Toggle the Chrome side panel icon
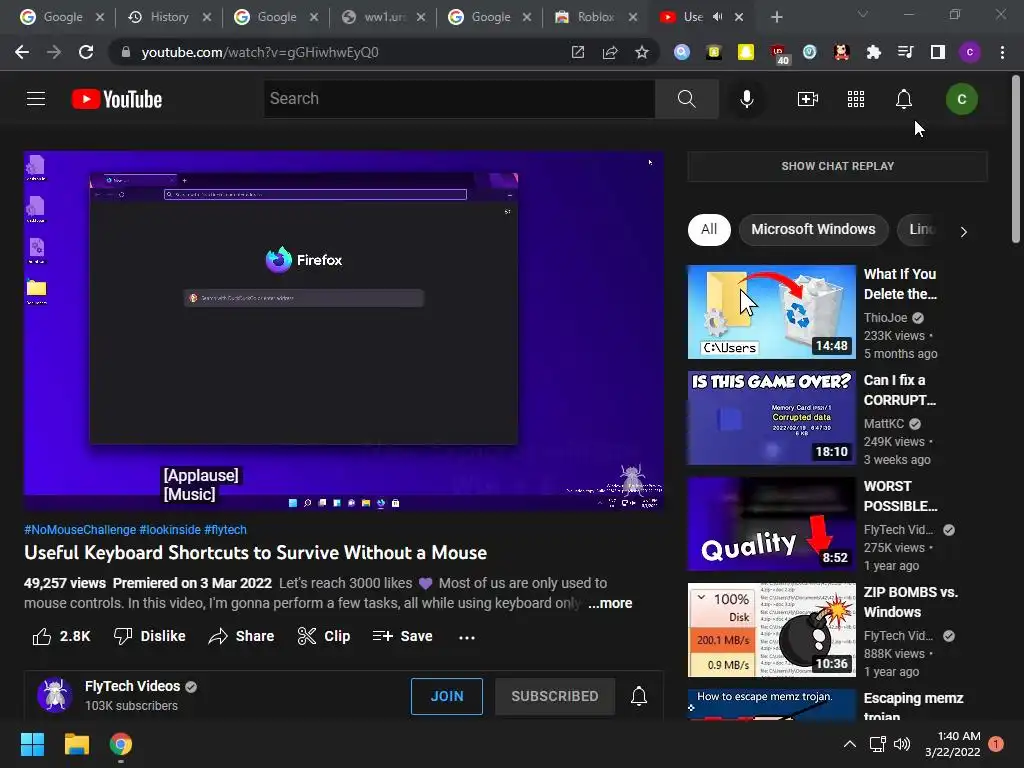The height and width of the screenshot is (768, 1024). 938,52
